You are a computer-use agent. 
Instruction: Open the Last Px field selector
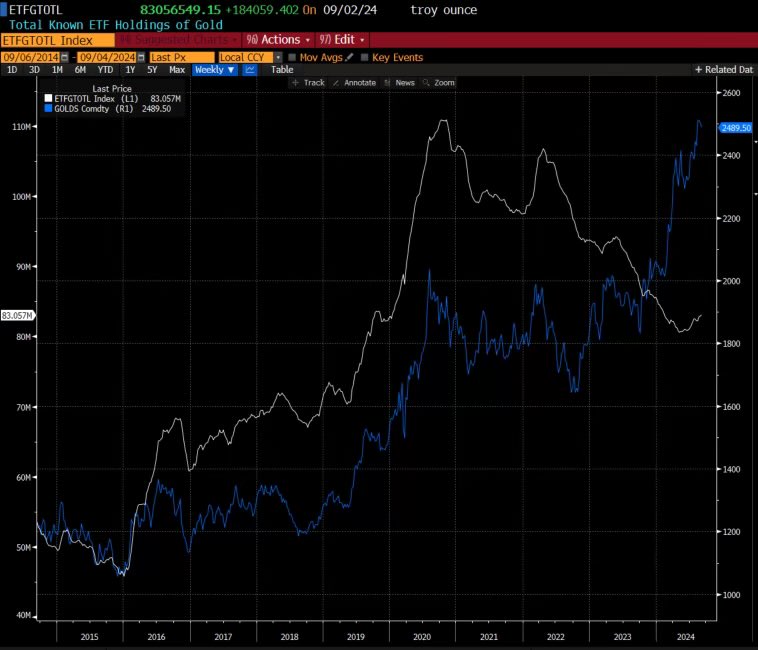pos(182,58)
